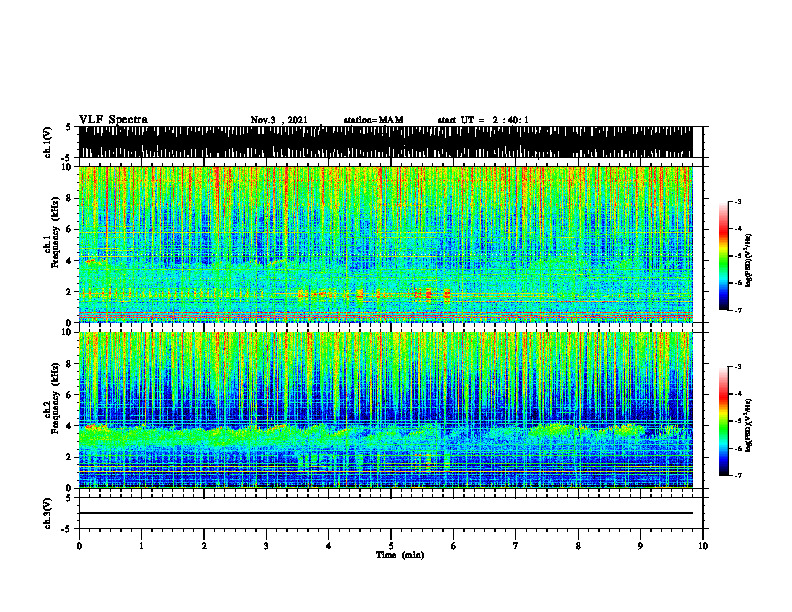Click the "VLF Spectra" plot title

click(x=113, y=119)
